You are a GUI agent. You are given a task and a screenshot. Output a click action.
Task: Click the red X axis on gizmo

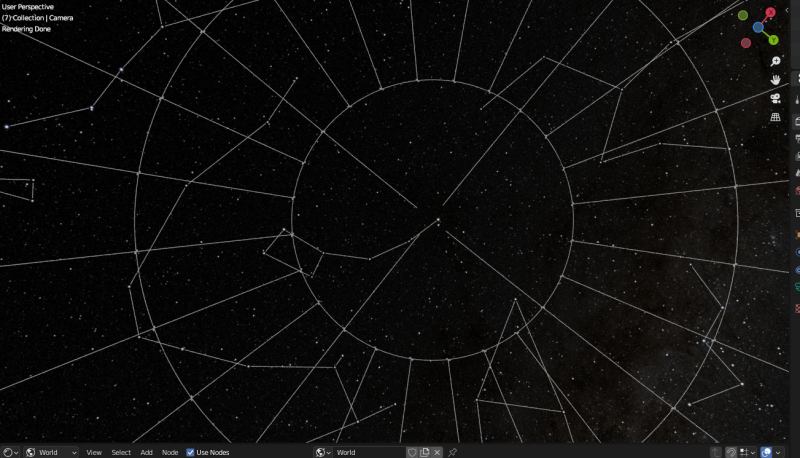[770, 13]
